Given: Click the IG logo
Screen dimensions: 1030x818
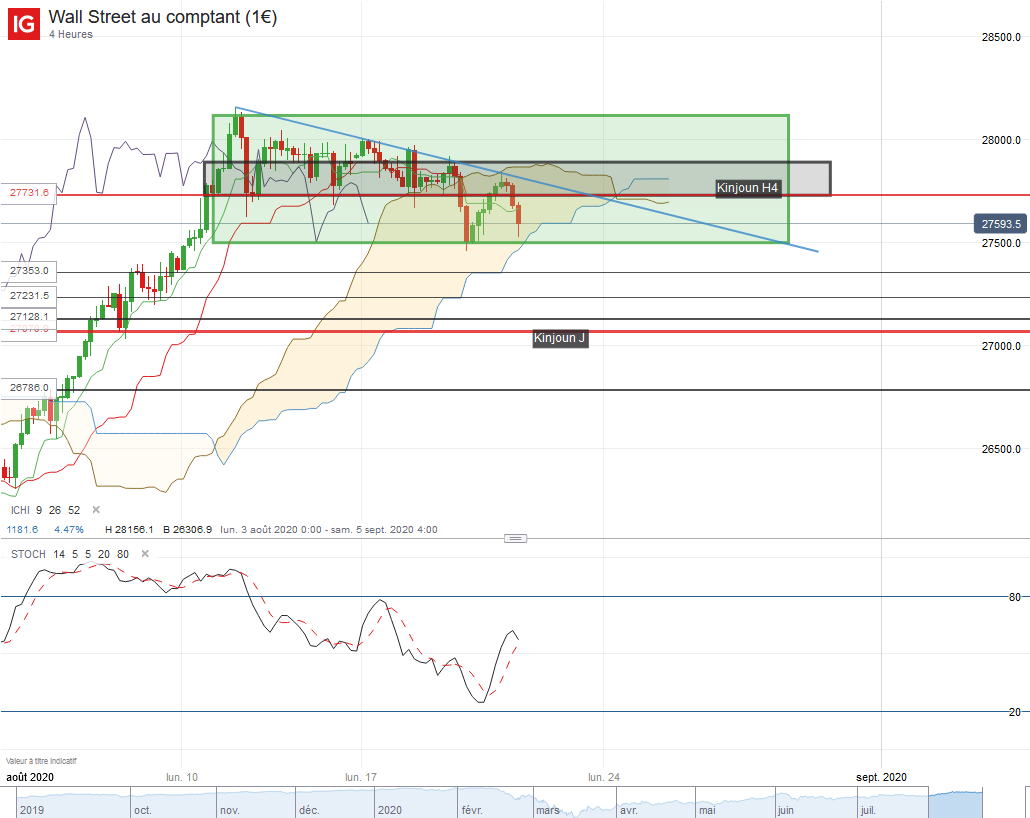Looking at the screenshot, I should 24,24.
